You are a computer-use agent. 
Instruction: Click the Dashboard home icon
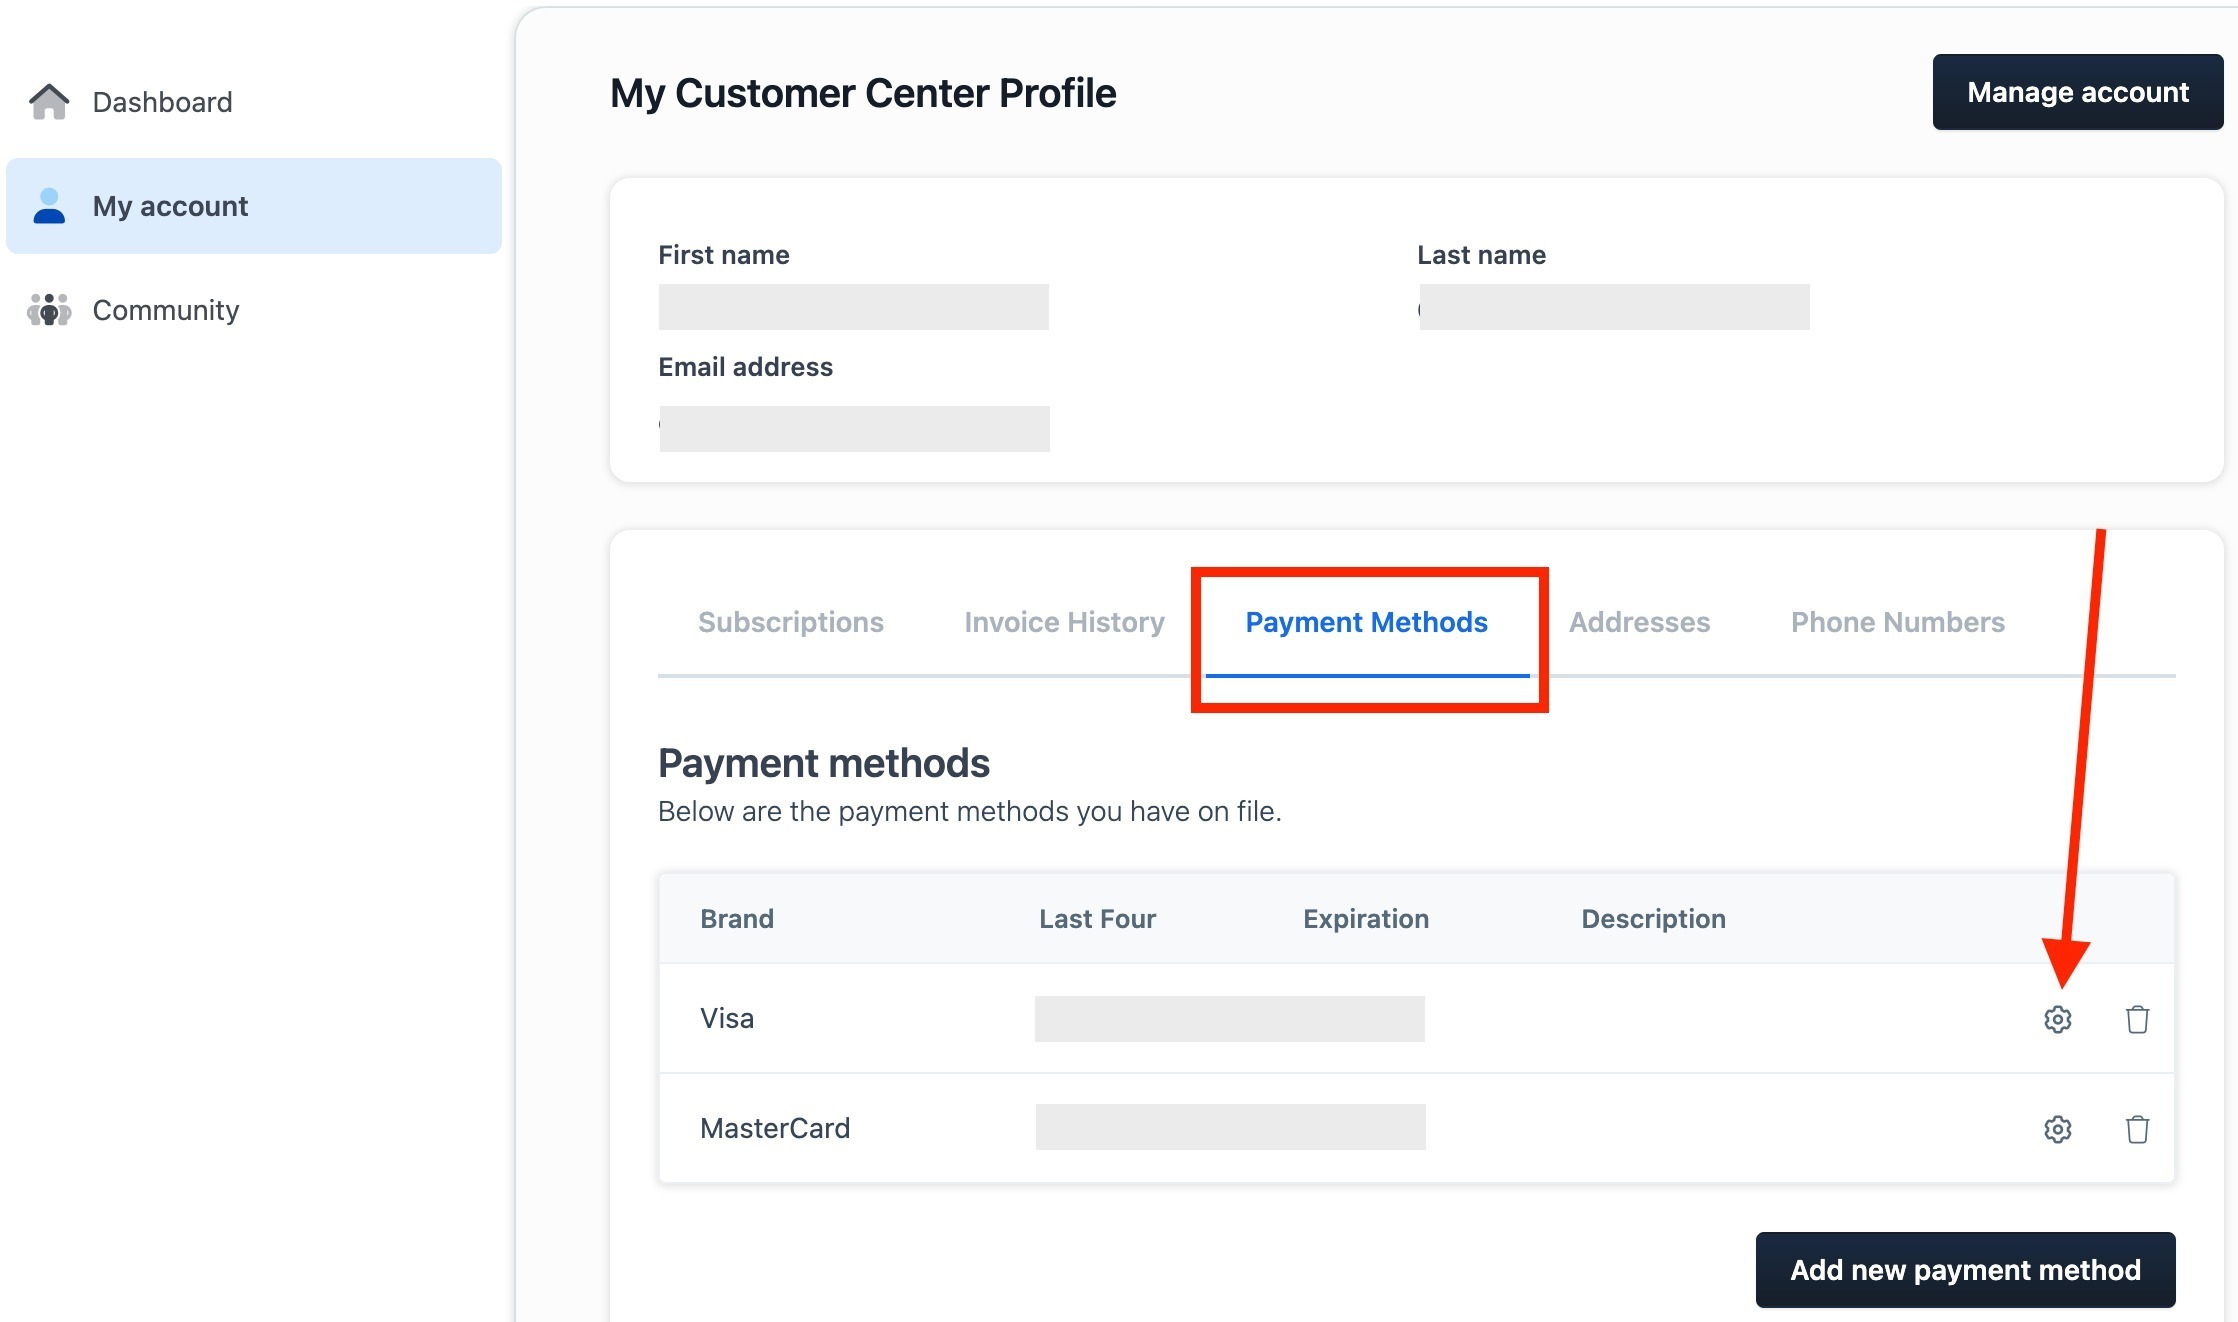pyautogui.click(x=49, y=101)
